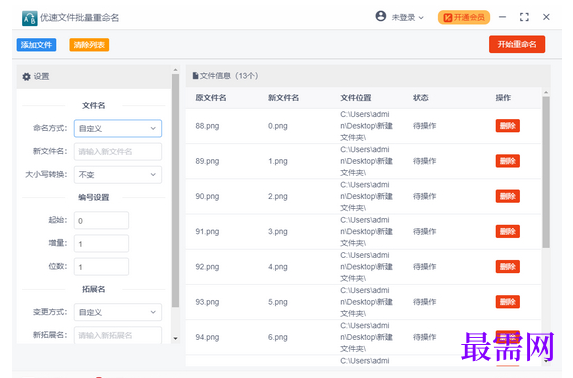Image resolution: width=573 pixels, height=378 pixels.
Task: Open the 大小写转换 dropdown
Action: pos(118,175)
